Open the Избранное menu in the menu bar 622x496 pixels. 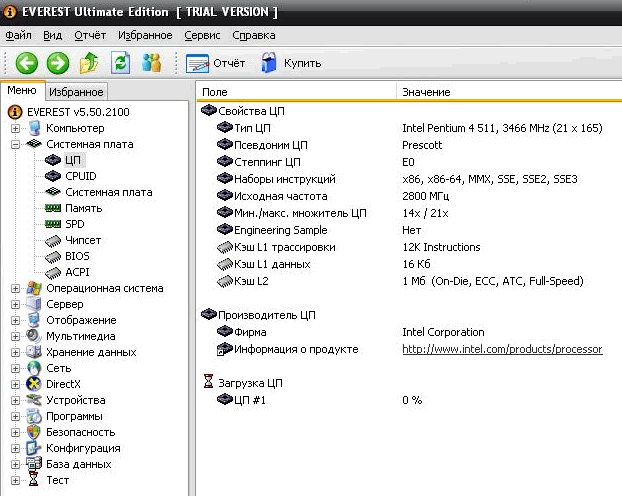coord(145,35)
